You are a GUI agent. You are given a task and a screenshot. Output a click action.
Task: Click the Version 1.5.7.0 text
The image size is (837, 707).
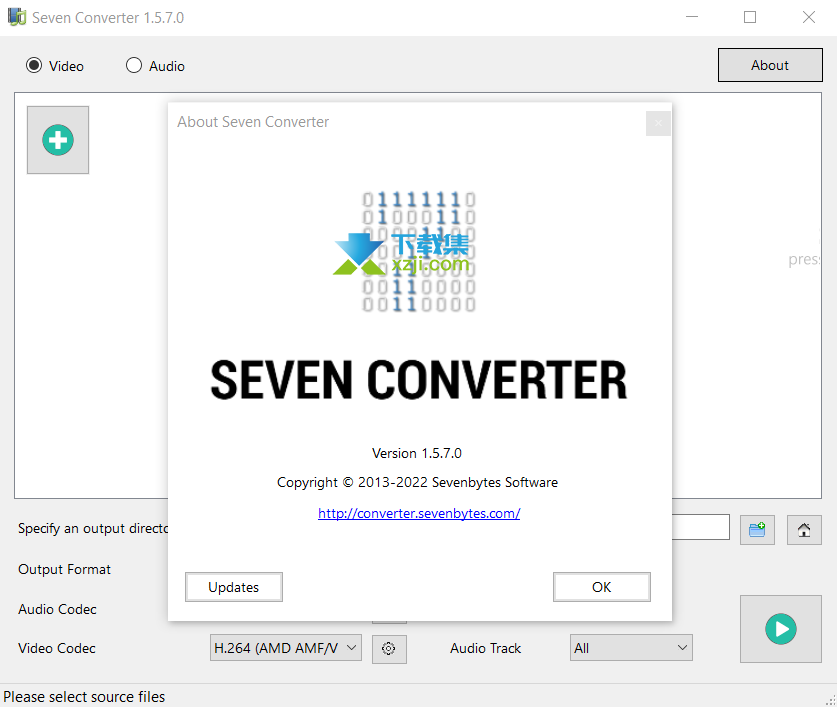click(x=417, y=453)
